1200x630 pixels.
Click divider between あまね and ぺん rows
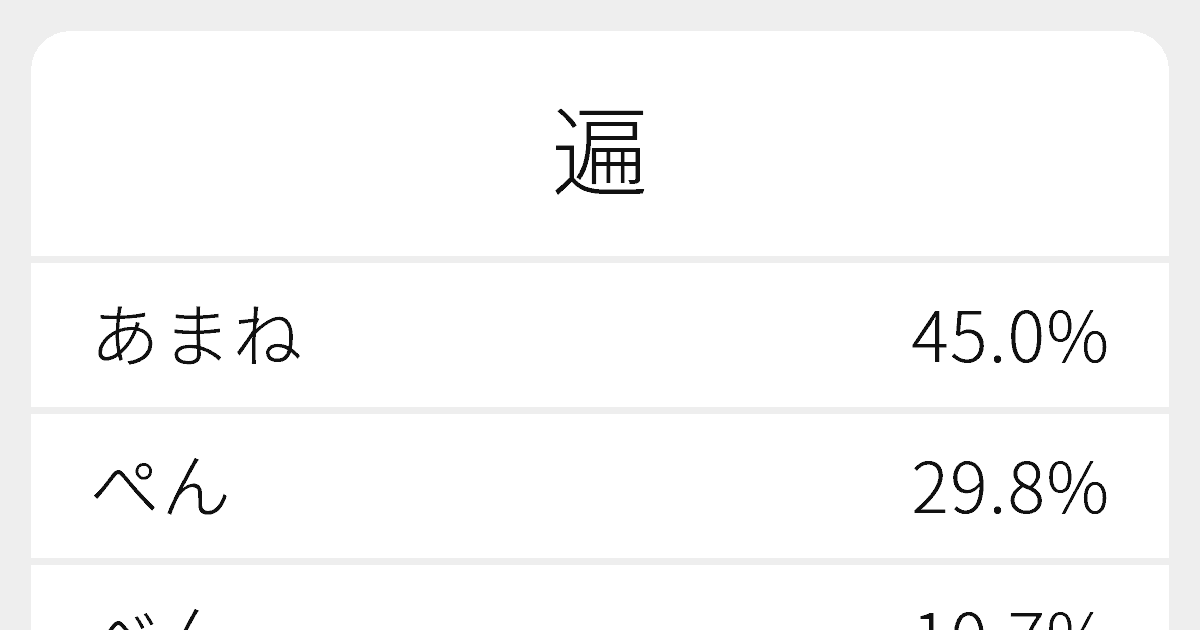[x=600, y=410]
